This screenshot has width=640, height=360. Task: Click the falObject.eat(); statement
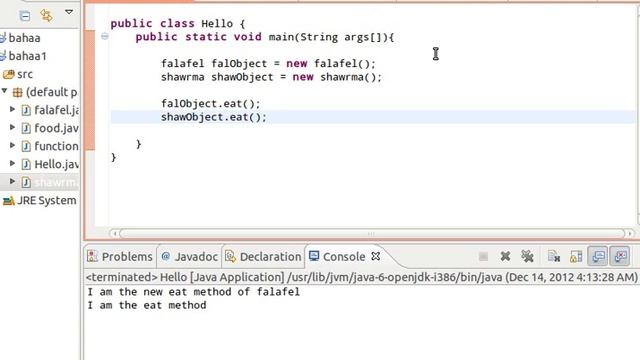(x=211, y=104)
